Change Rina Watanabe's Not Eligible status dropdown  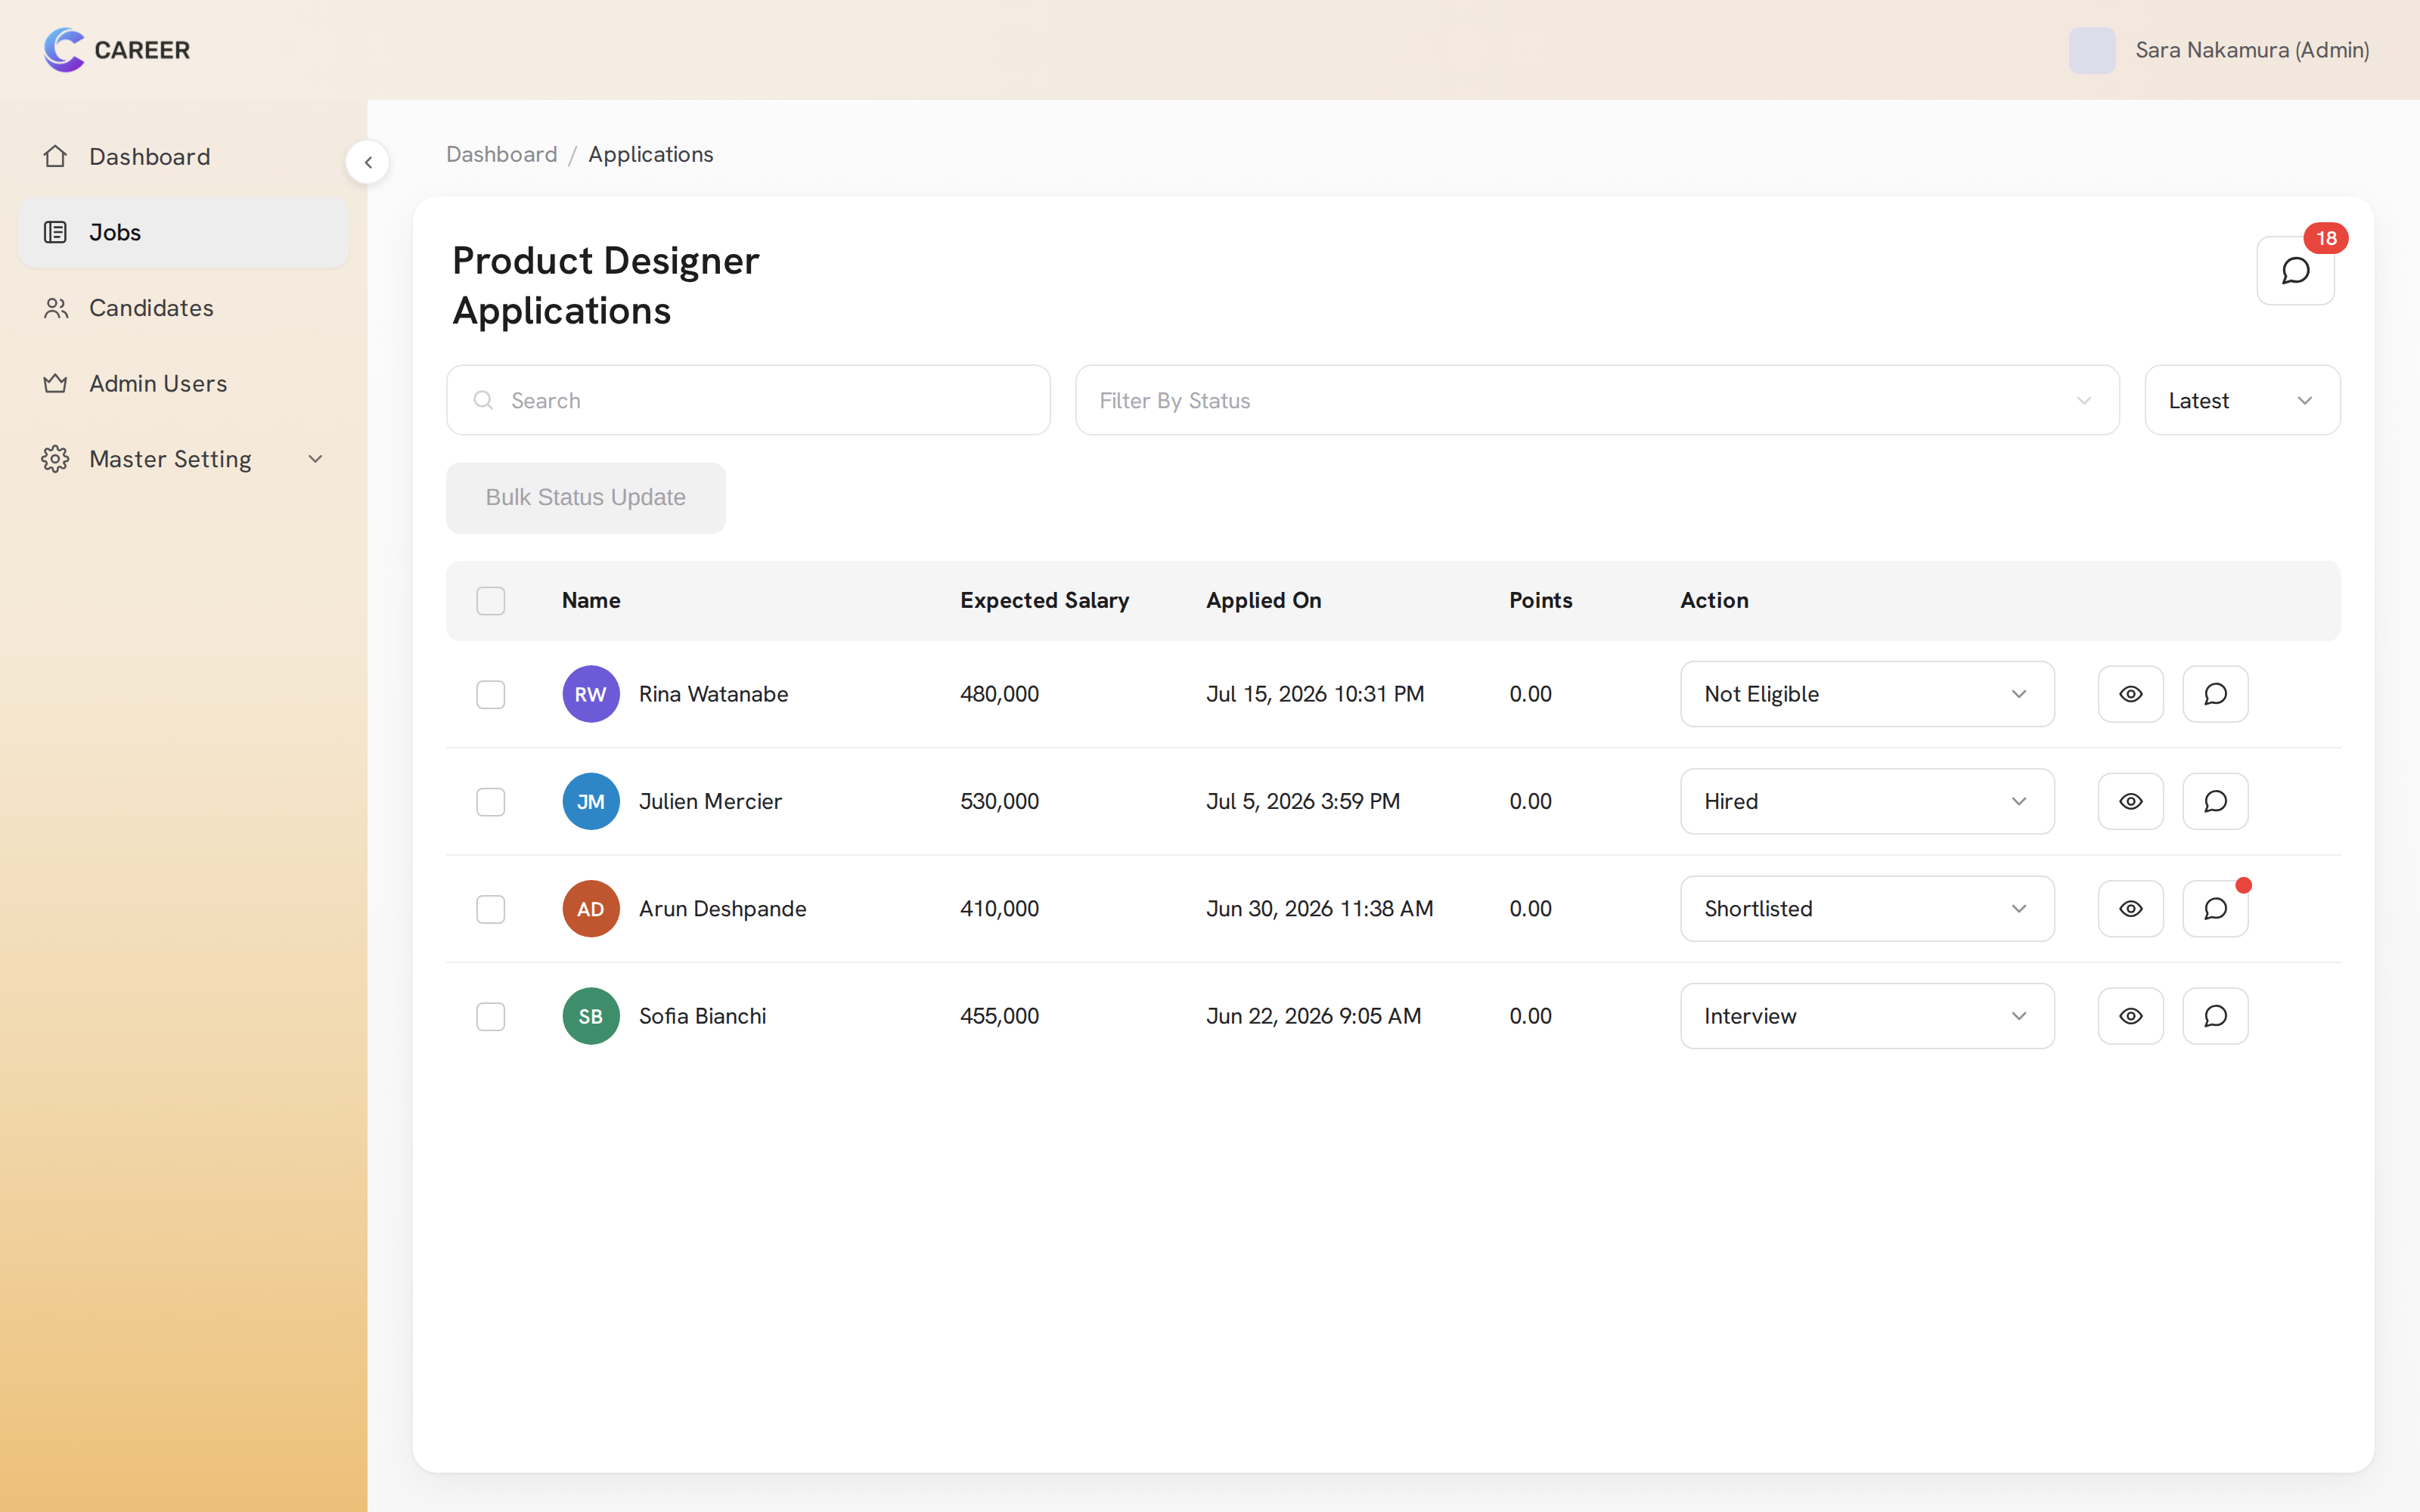(x=1867, y=694)
